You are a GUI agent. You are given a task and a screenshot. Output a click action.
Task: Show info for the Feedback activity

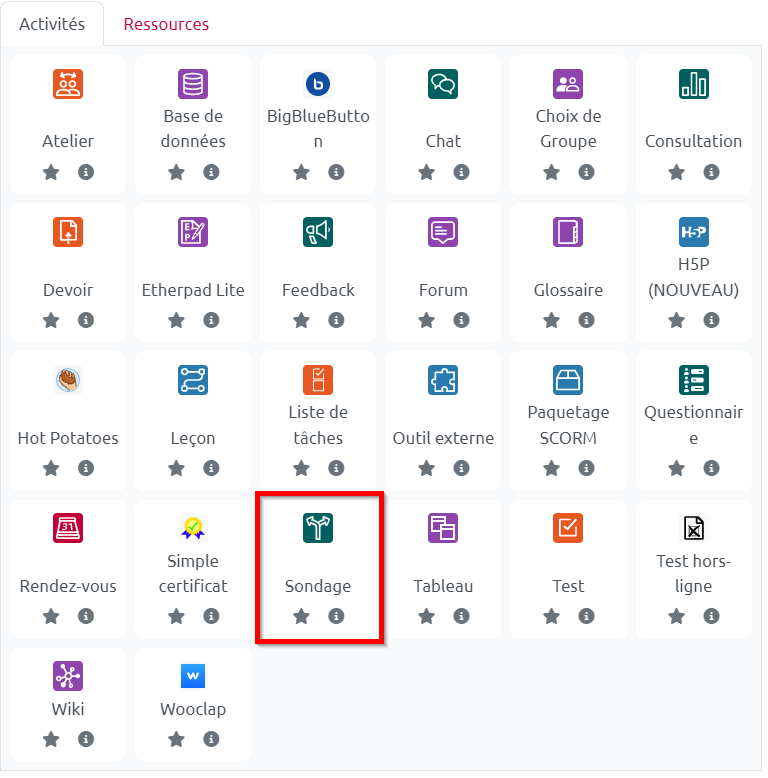336,320
